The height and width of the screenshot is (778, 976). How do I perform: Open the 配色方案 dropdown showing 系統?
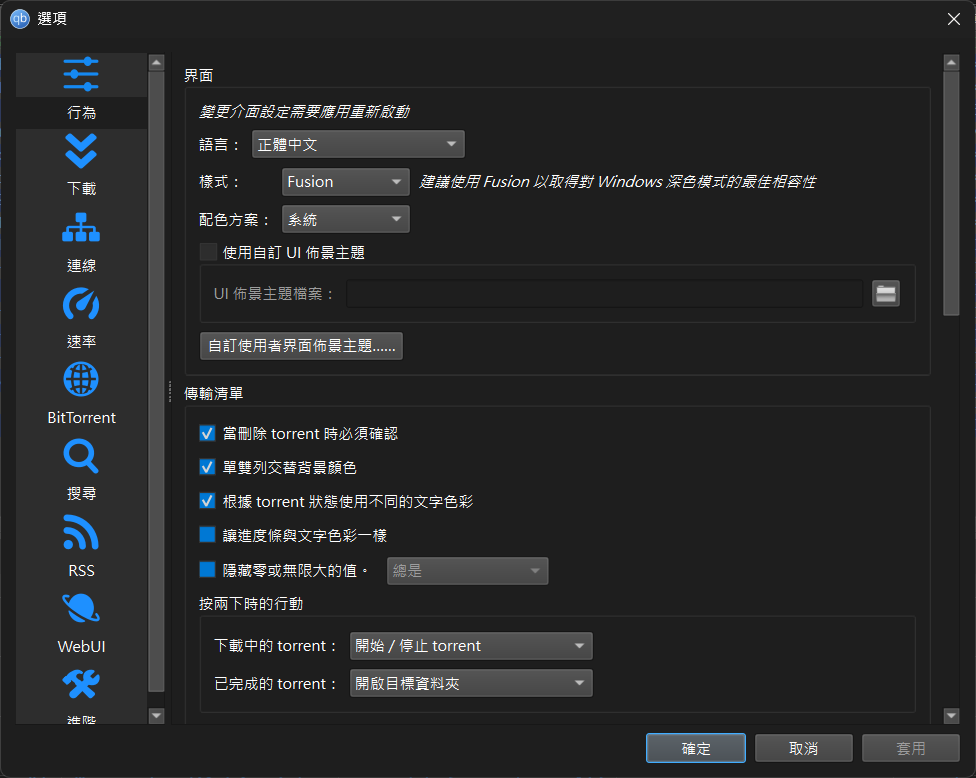pos(345,219)
